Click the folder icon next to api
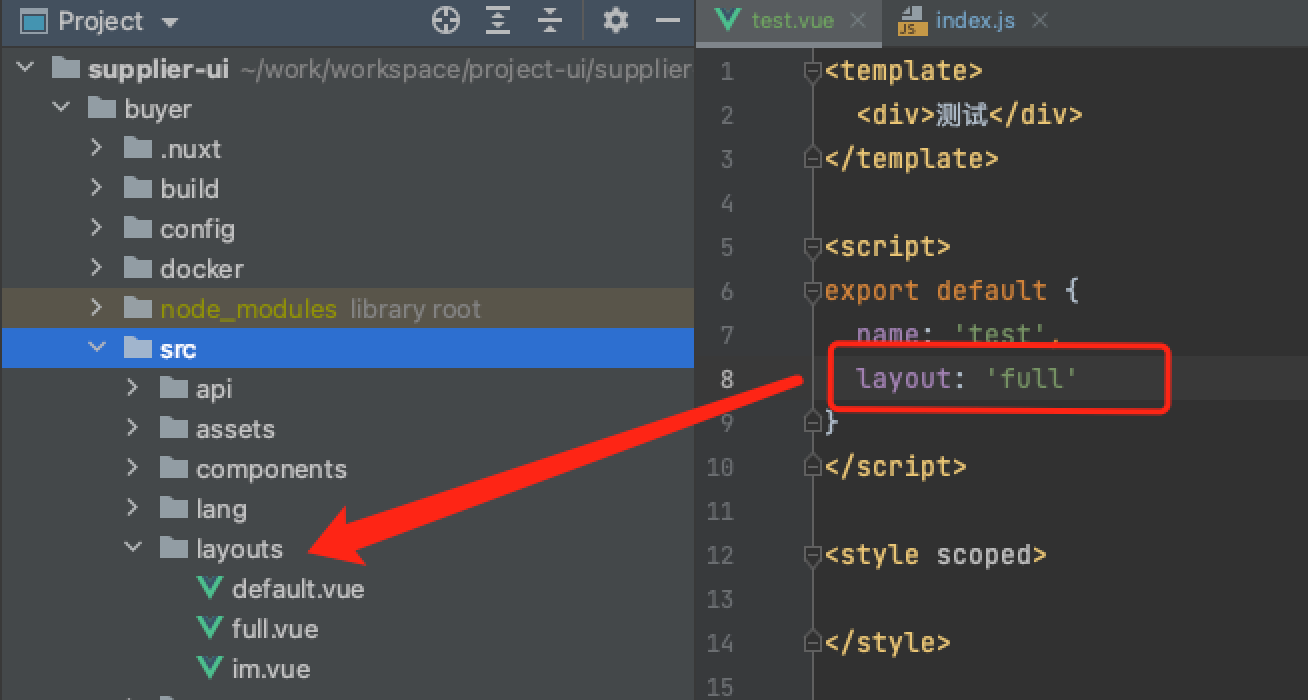 point(174,388)
